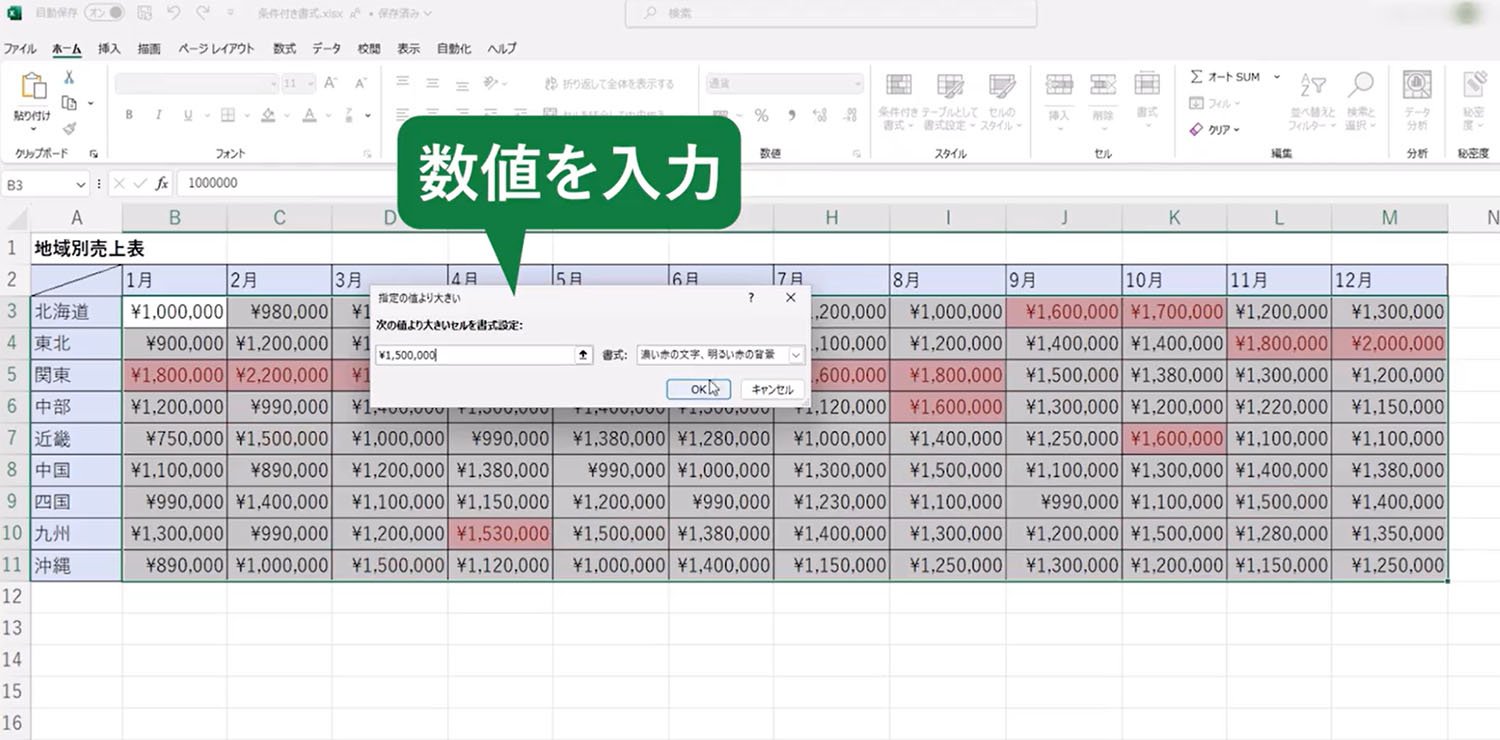Open 条件付き書式 conditional formatting
The height and width of the screenshot is (740, 1500).
[899, 102]
